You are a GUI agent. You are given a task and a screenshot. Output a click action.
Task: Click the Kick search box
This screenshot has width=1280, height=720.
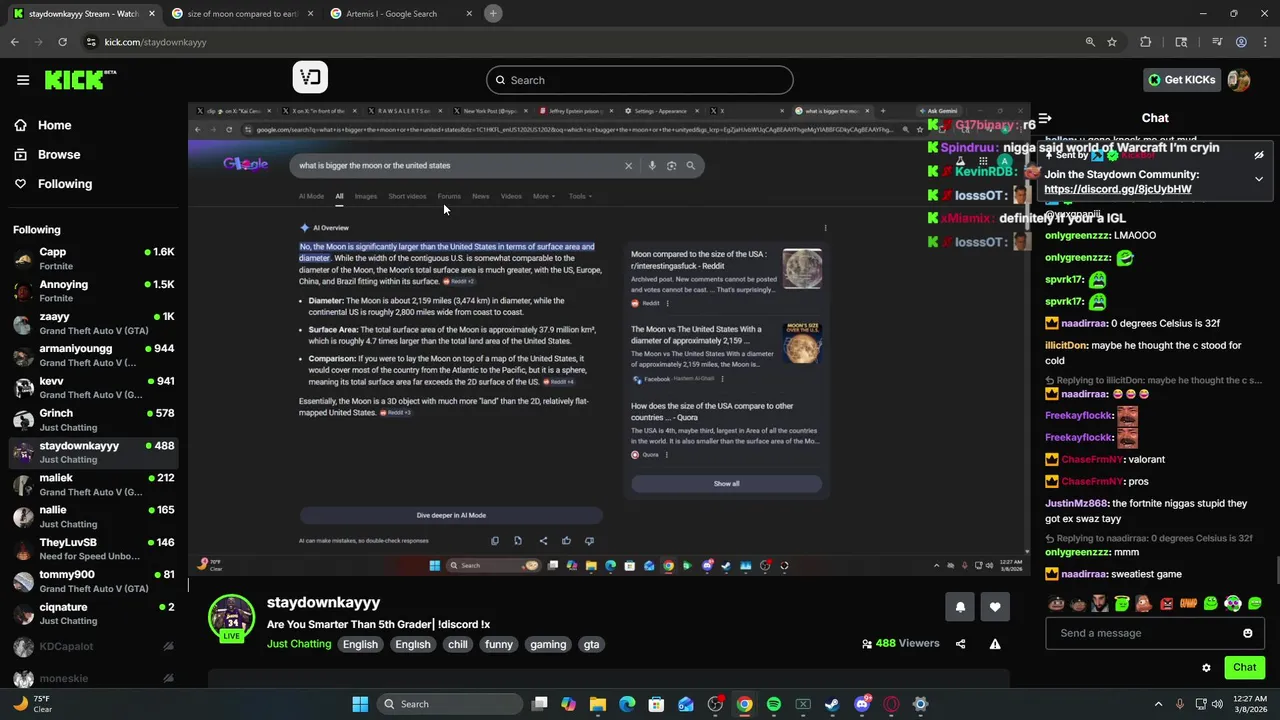[x=640, y=80]
